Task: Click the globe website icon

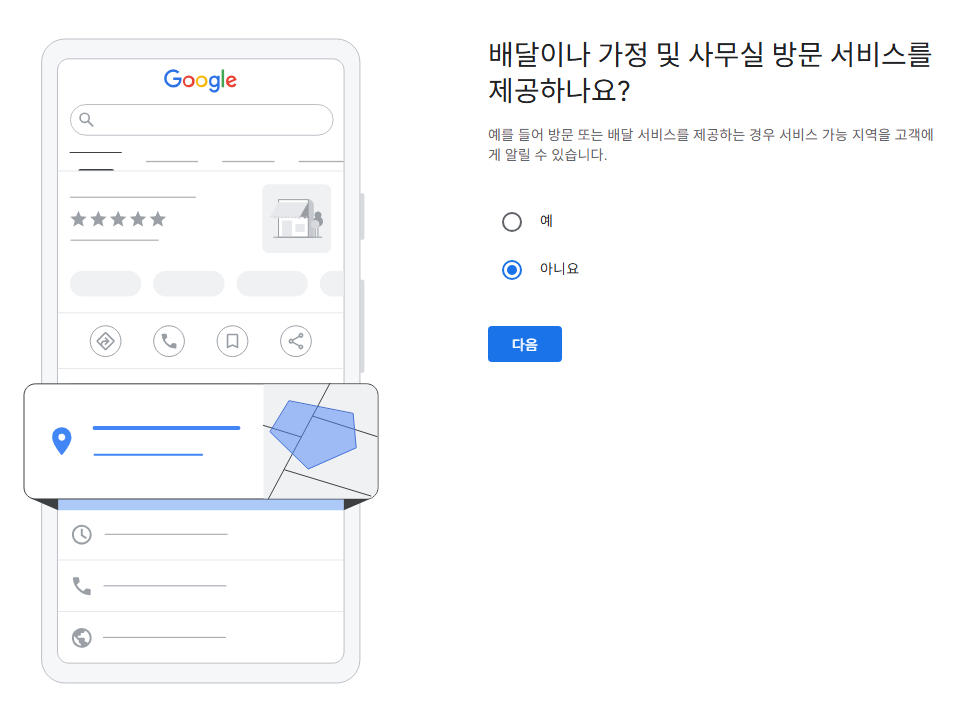Action: click(82, 638)
